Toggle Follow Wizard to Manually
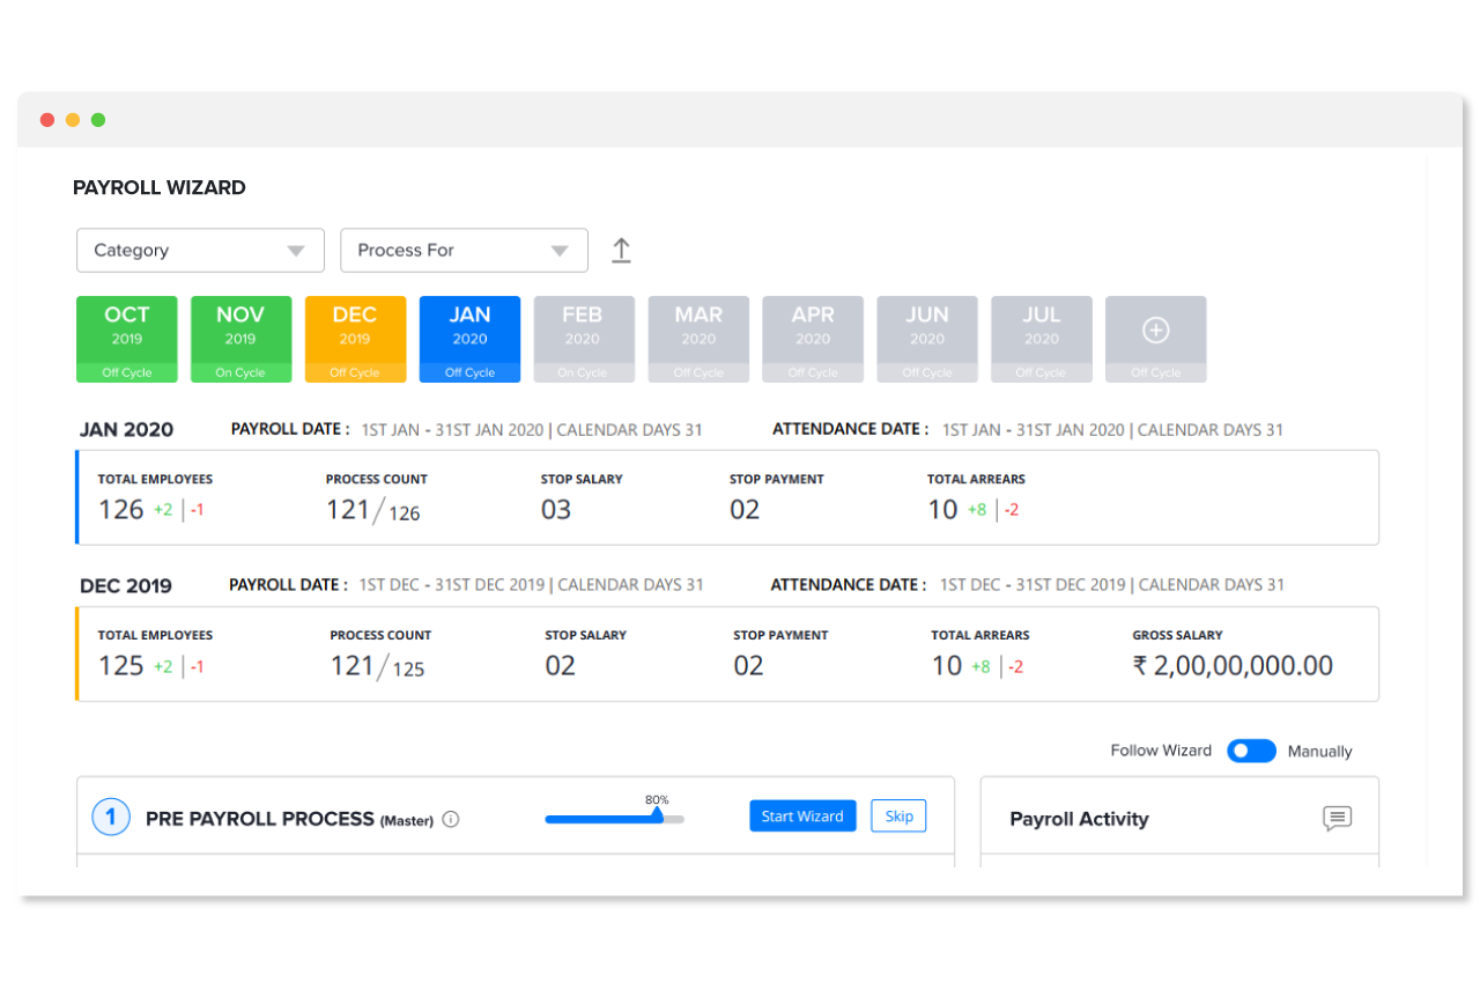The height and width of the screenshot is (987, 1480). click(1251, 750)
